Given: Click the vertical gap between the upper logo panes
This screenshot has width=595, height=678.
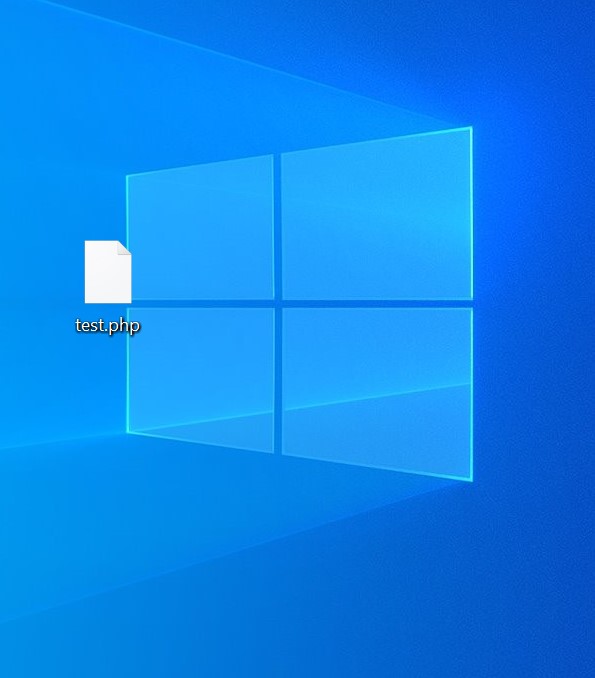Looking at the screenshot, I should tap(278, 226).
